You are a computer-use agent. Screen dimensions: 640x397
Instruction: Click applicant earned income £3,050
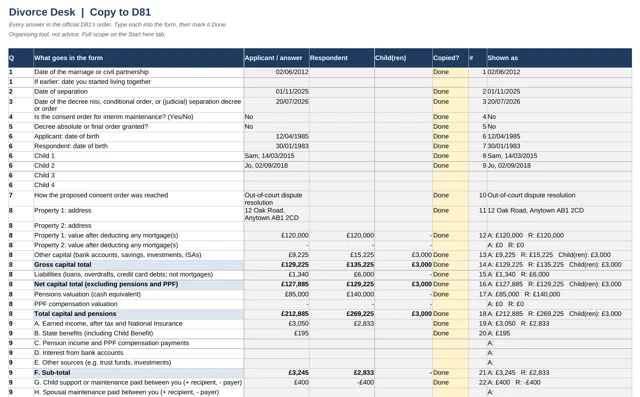[x=276, y=324]
